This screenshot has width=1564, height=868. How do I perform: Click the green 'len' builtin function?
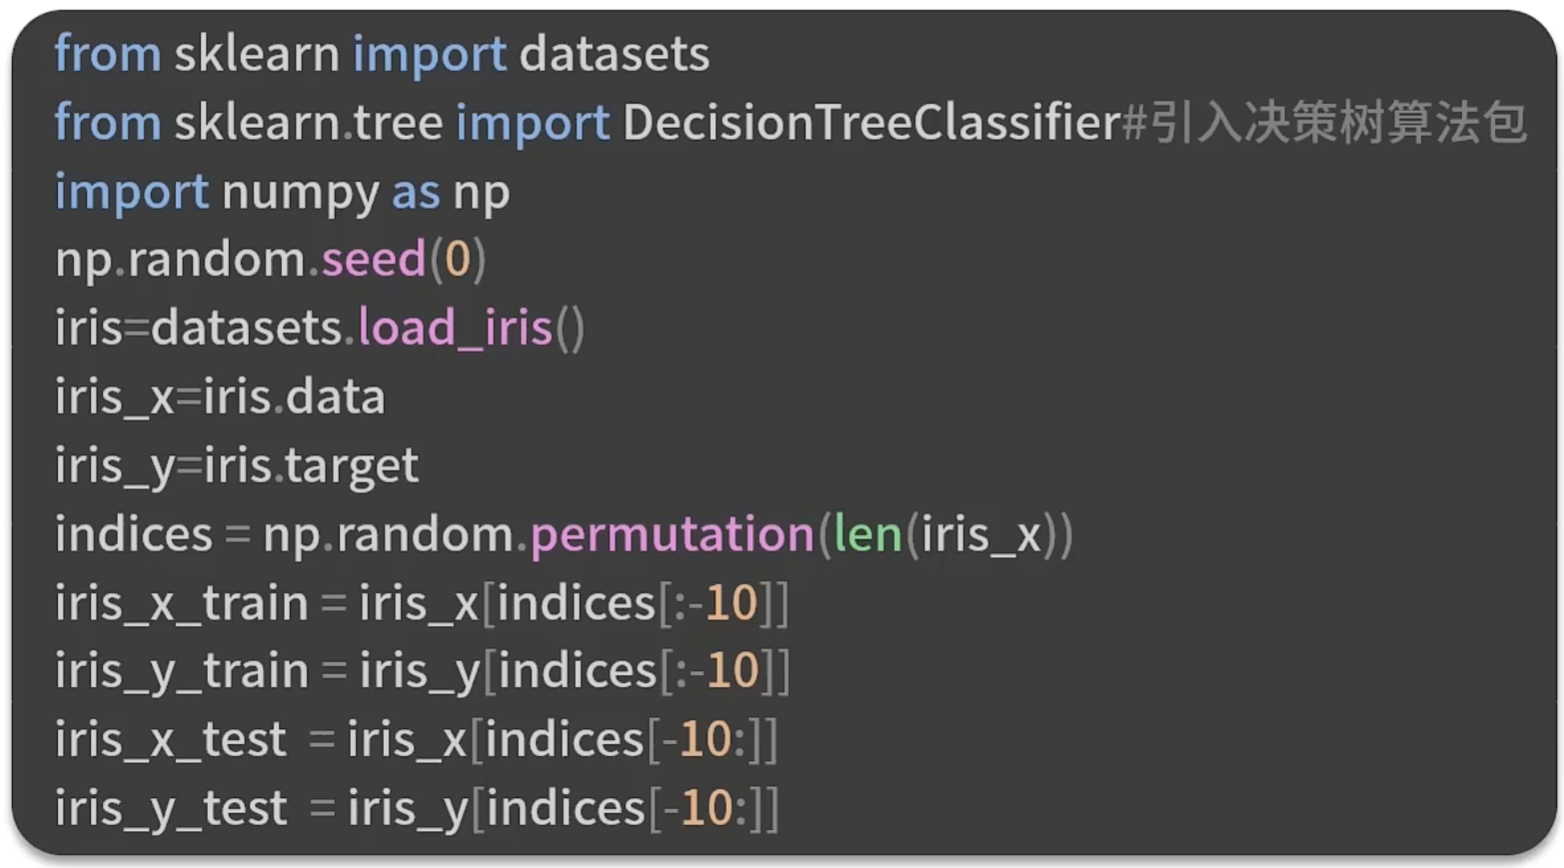867,534
